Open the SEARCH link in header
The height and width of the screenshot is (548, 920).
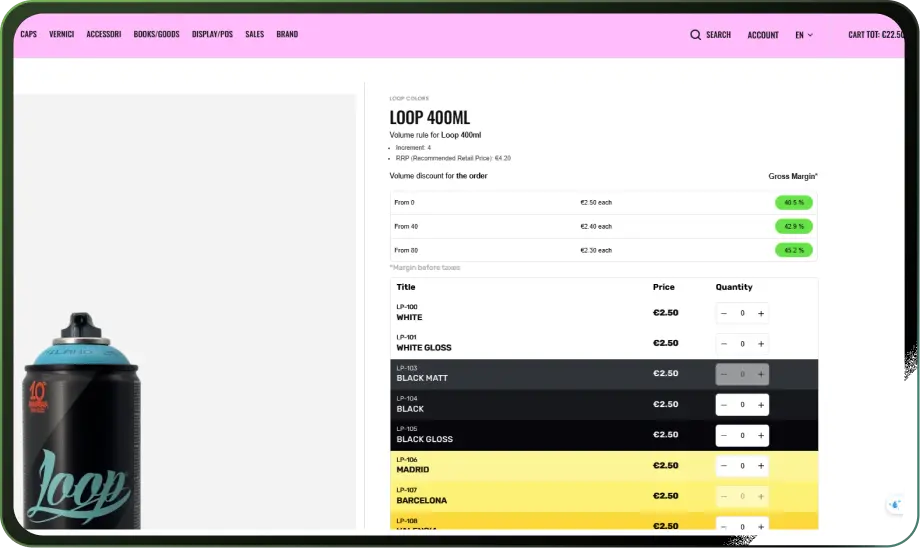718,35
